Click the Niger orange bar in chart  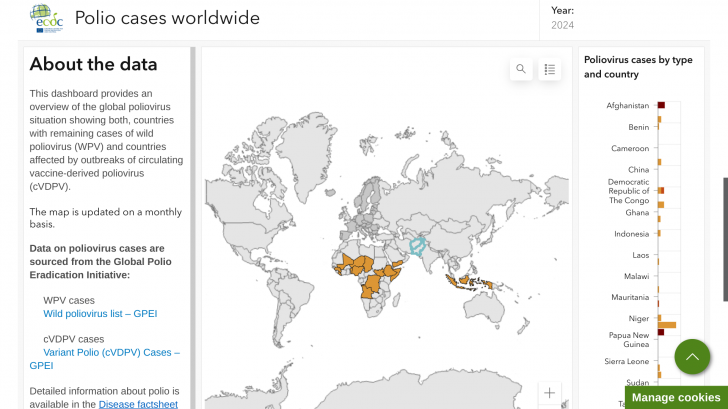coord(667,324)
